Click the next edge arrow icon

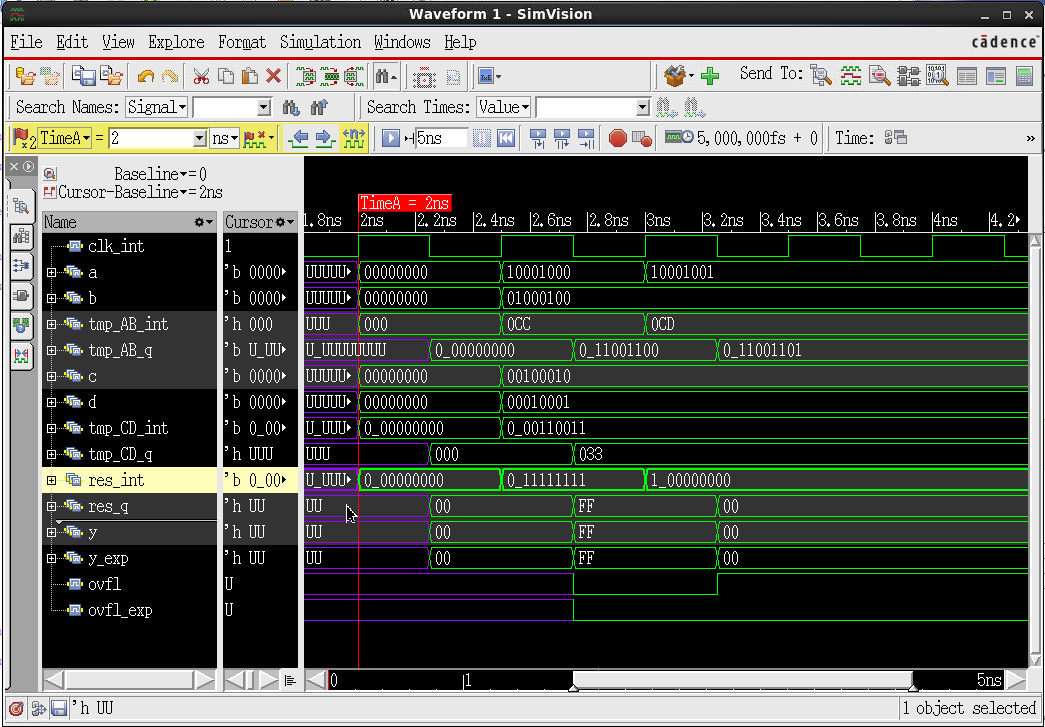325,139
